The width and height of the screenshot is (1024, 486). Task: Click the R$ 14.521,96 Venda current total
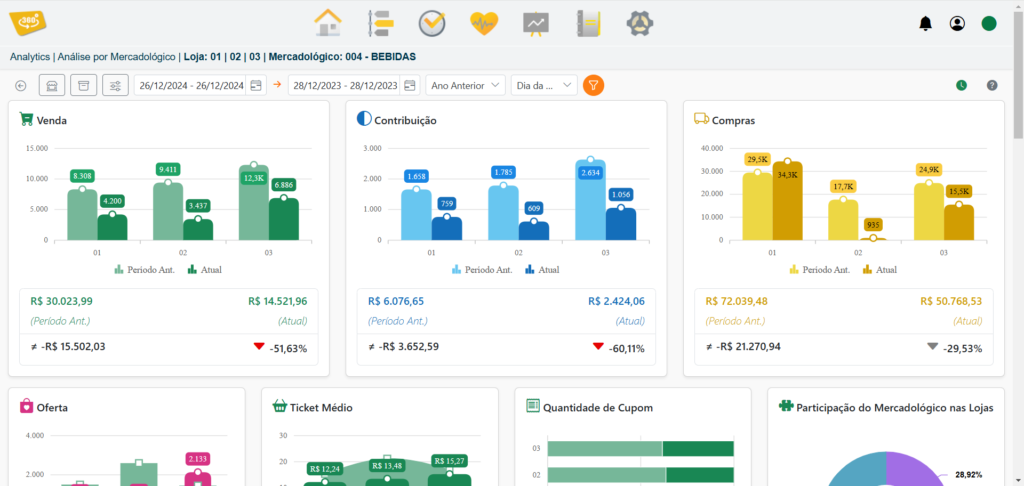[278, 301]
